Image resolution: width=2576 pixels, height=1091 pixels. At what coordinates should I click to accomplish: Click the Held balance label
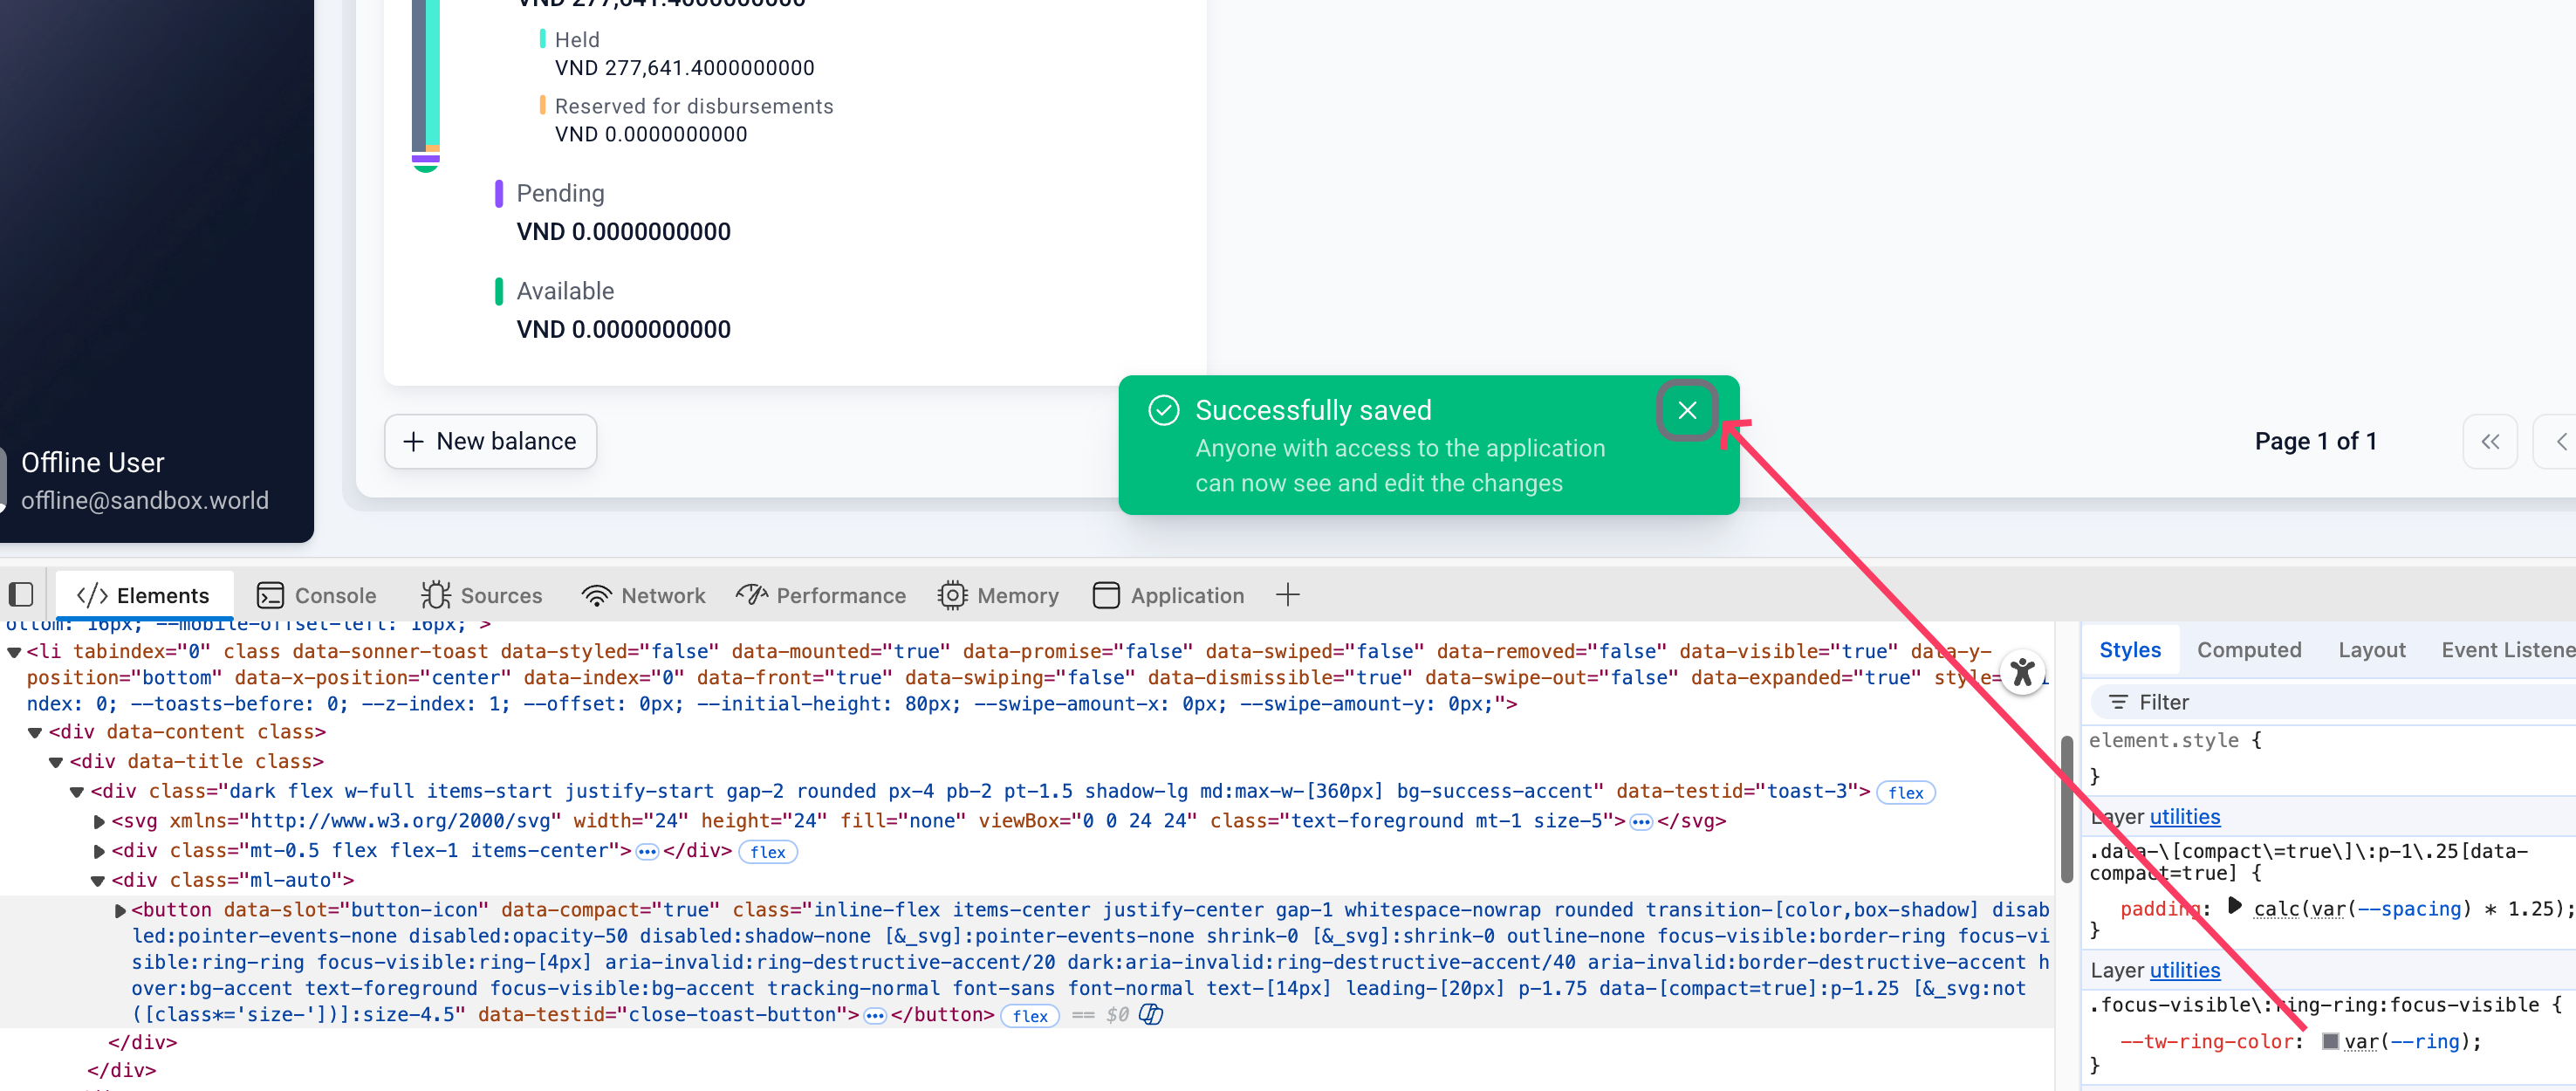click(x=577, y=40)
